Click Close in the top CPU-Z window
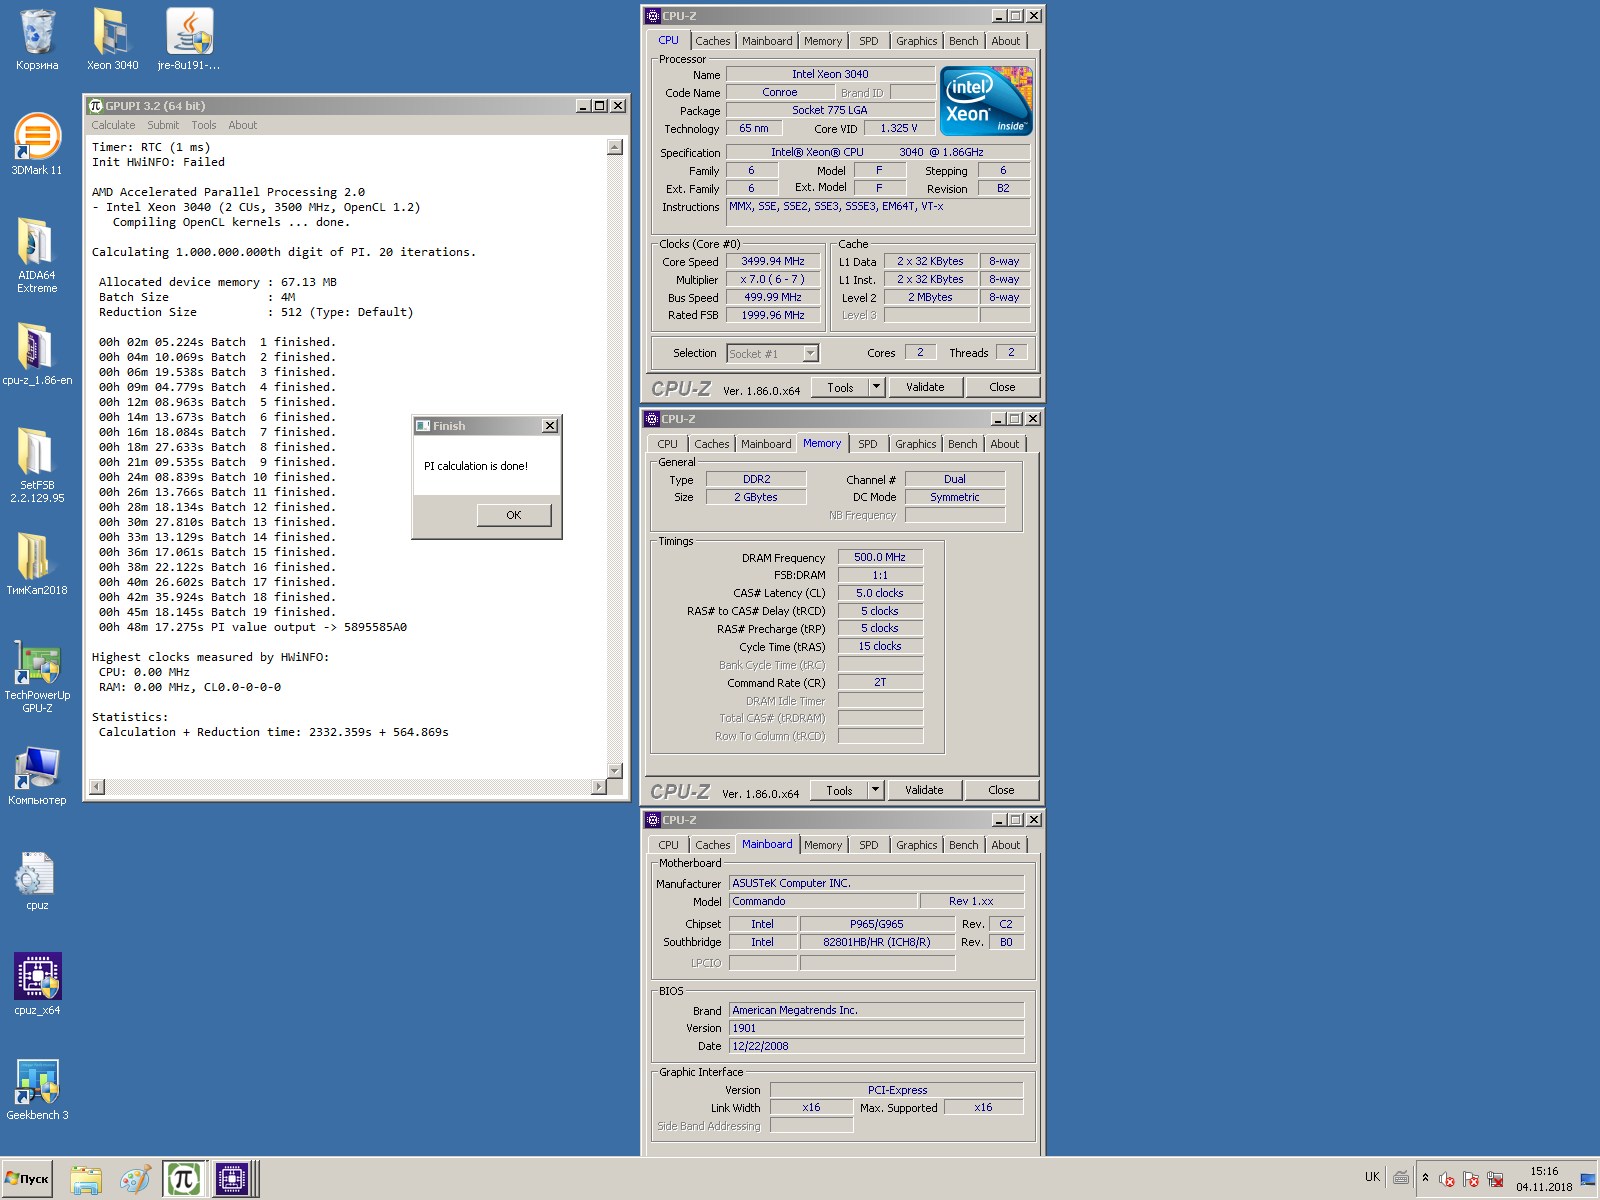1600x1200 pixels. (1002, 387)
